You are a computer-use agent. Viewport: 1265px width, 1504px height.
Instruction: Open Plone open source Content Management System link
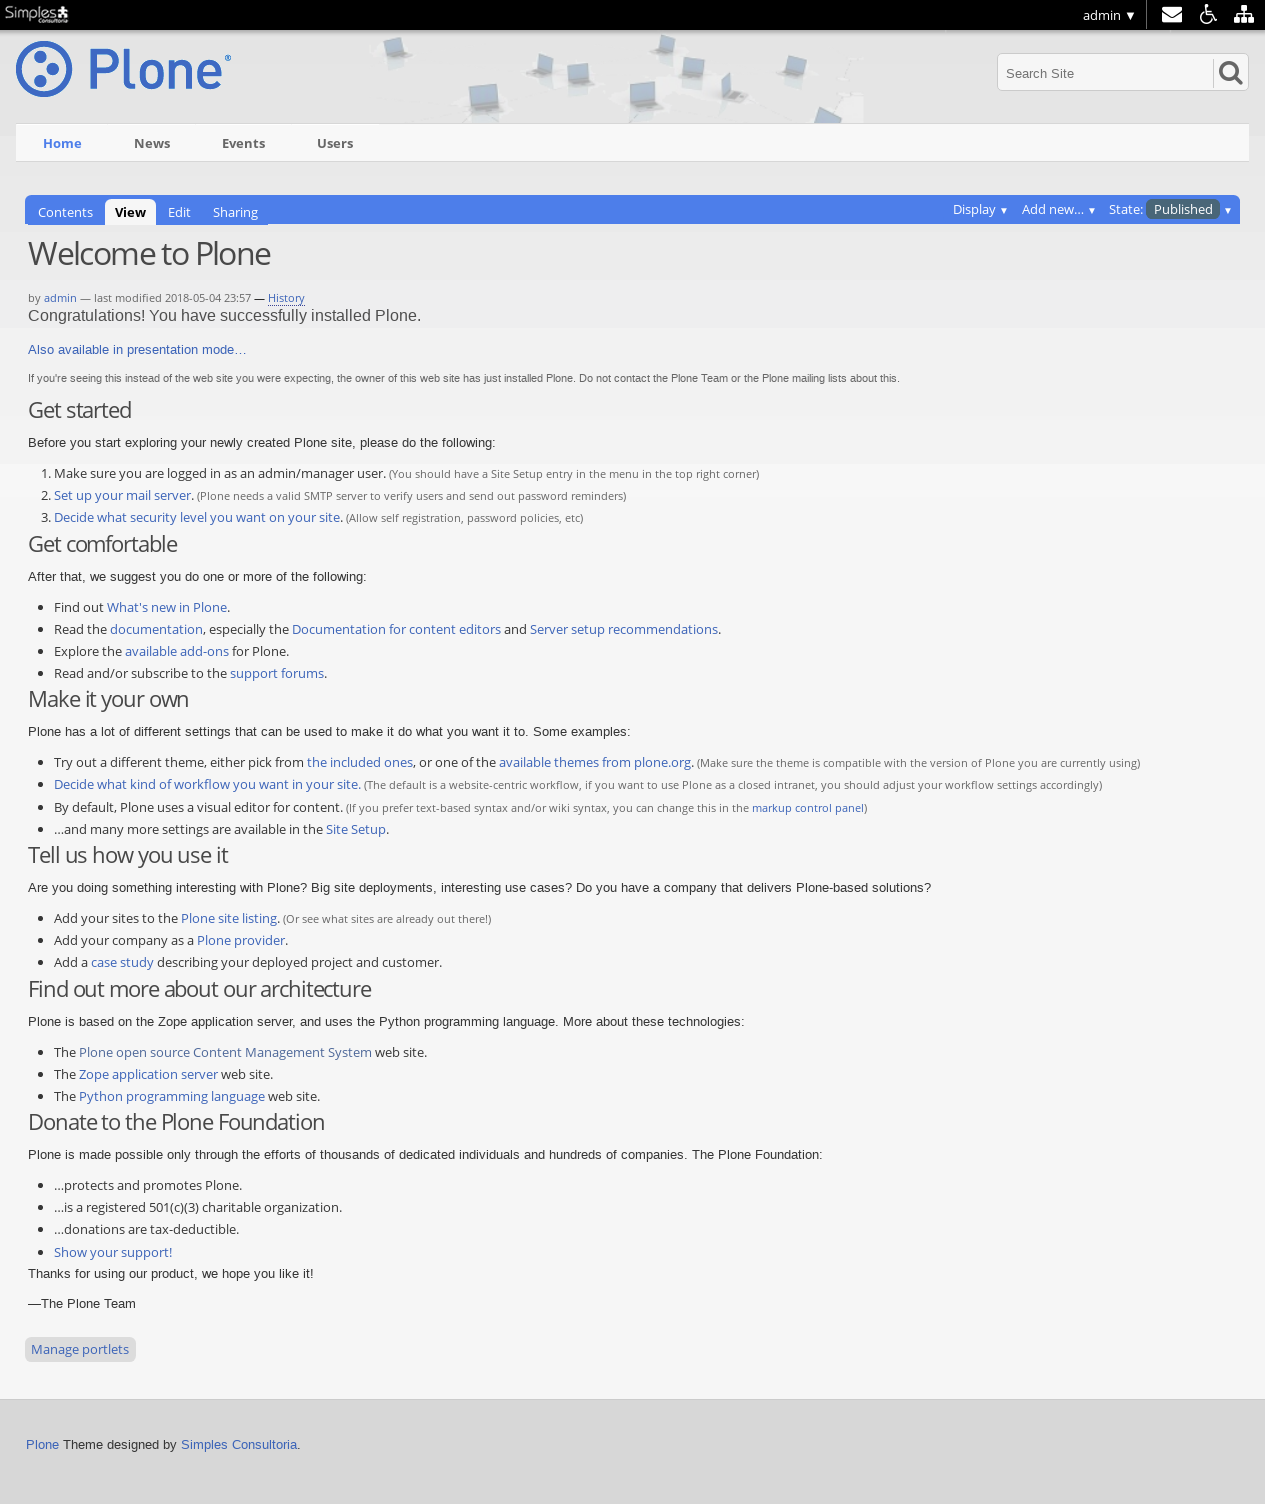point(225,1052)
